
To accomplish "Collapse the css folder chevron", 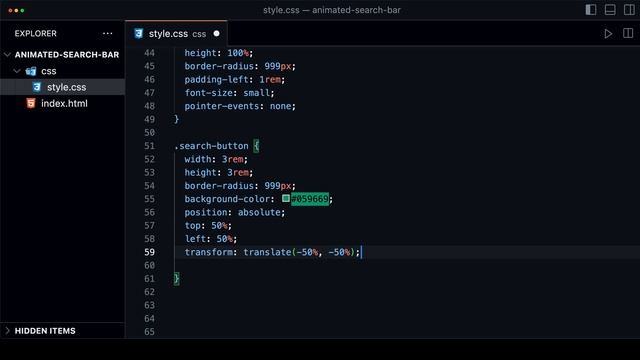I will tap(17, 71).
